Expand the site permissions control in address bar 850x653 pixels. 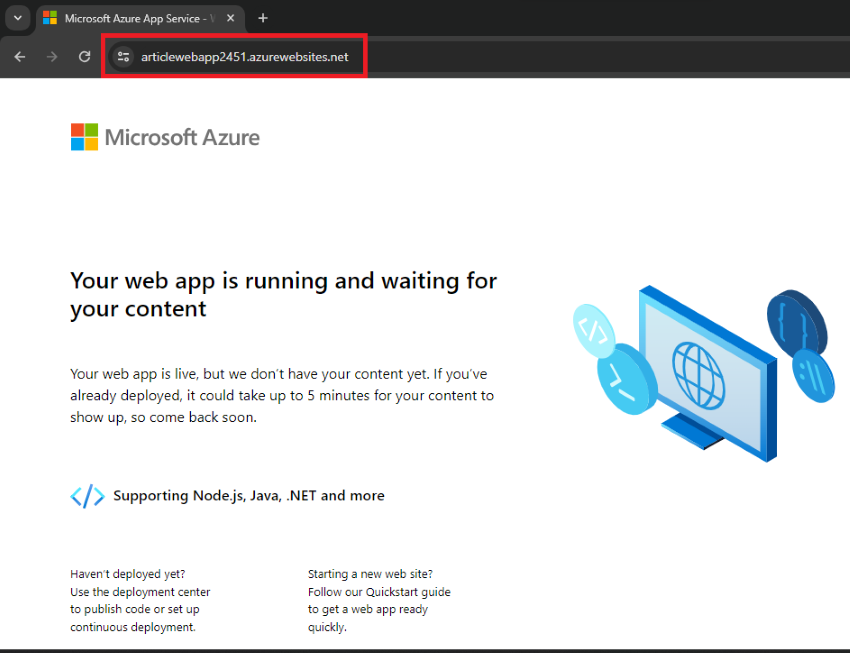click(x=122, y=56)
